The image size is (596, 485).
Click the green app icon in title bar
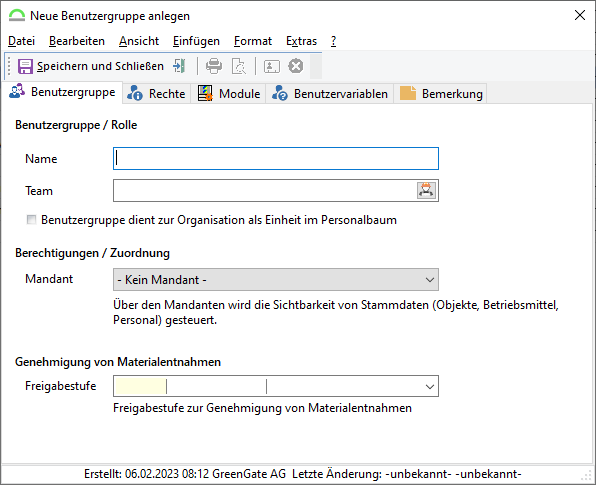click(17, 16)
